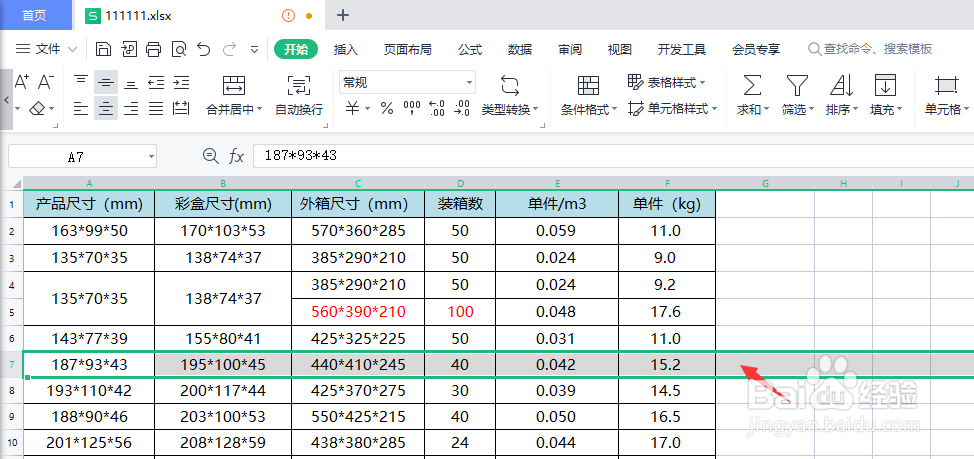The width and height of the screenshot is (974, 459).
Task: Click the Sort (排序) icon
Action: point(841,84)
